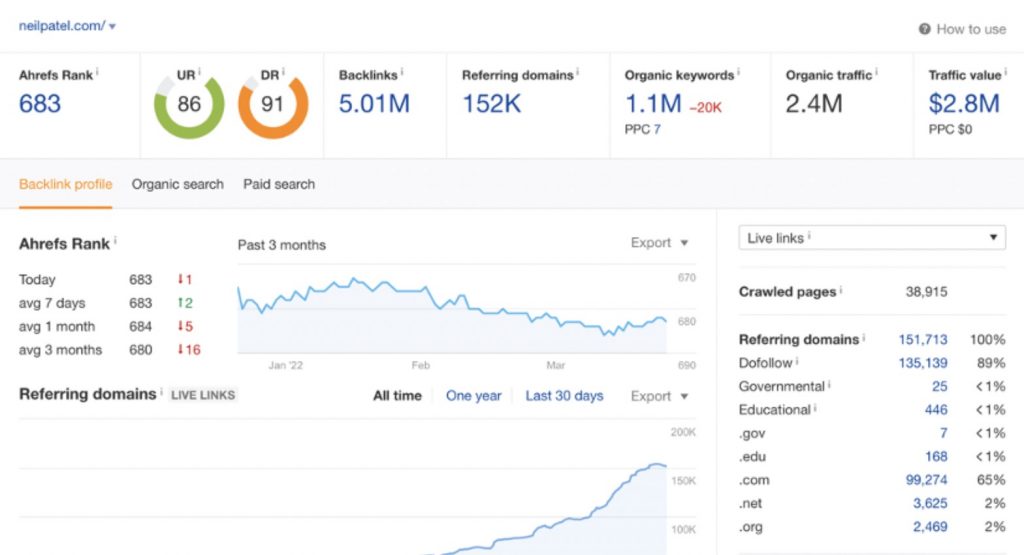Click the Past 3 months label
1024x555 pixels.
coord(281,245)
